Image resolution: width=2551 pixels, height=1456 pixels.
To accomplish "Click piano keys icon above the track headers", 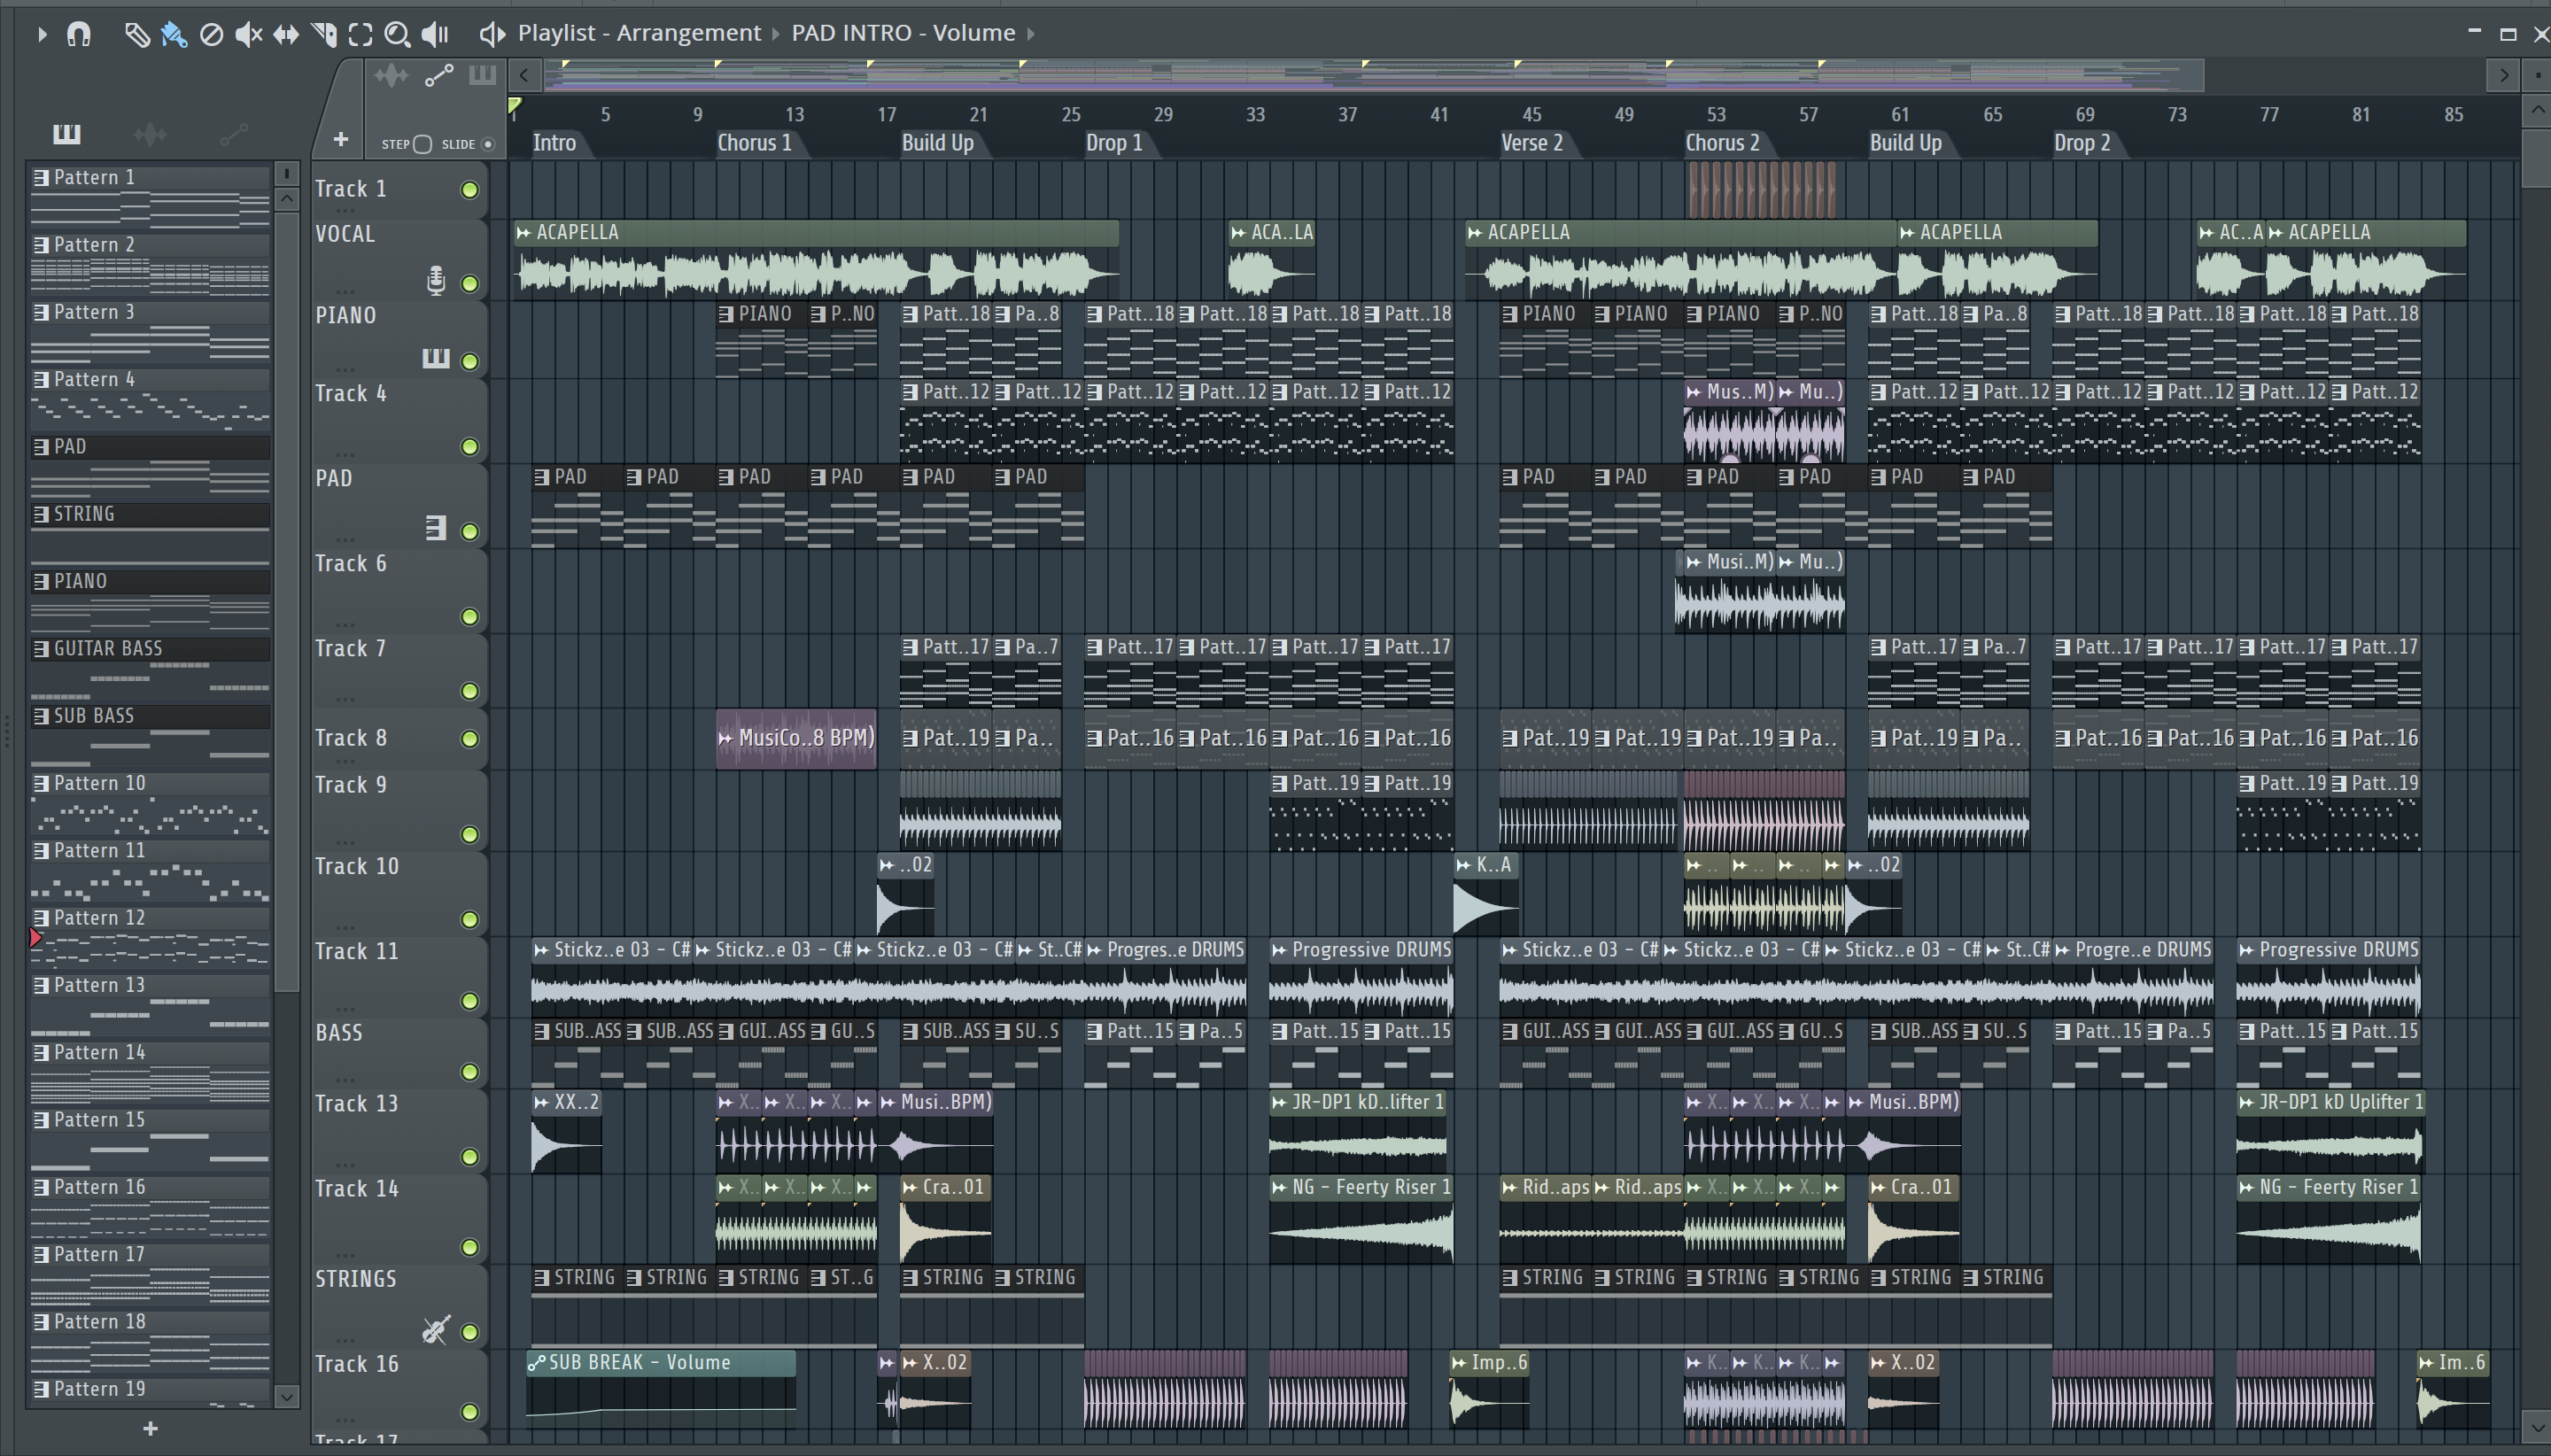I will [482, 75].
